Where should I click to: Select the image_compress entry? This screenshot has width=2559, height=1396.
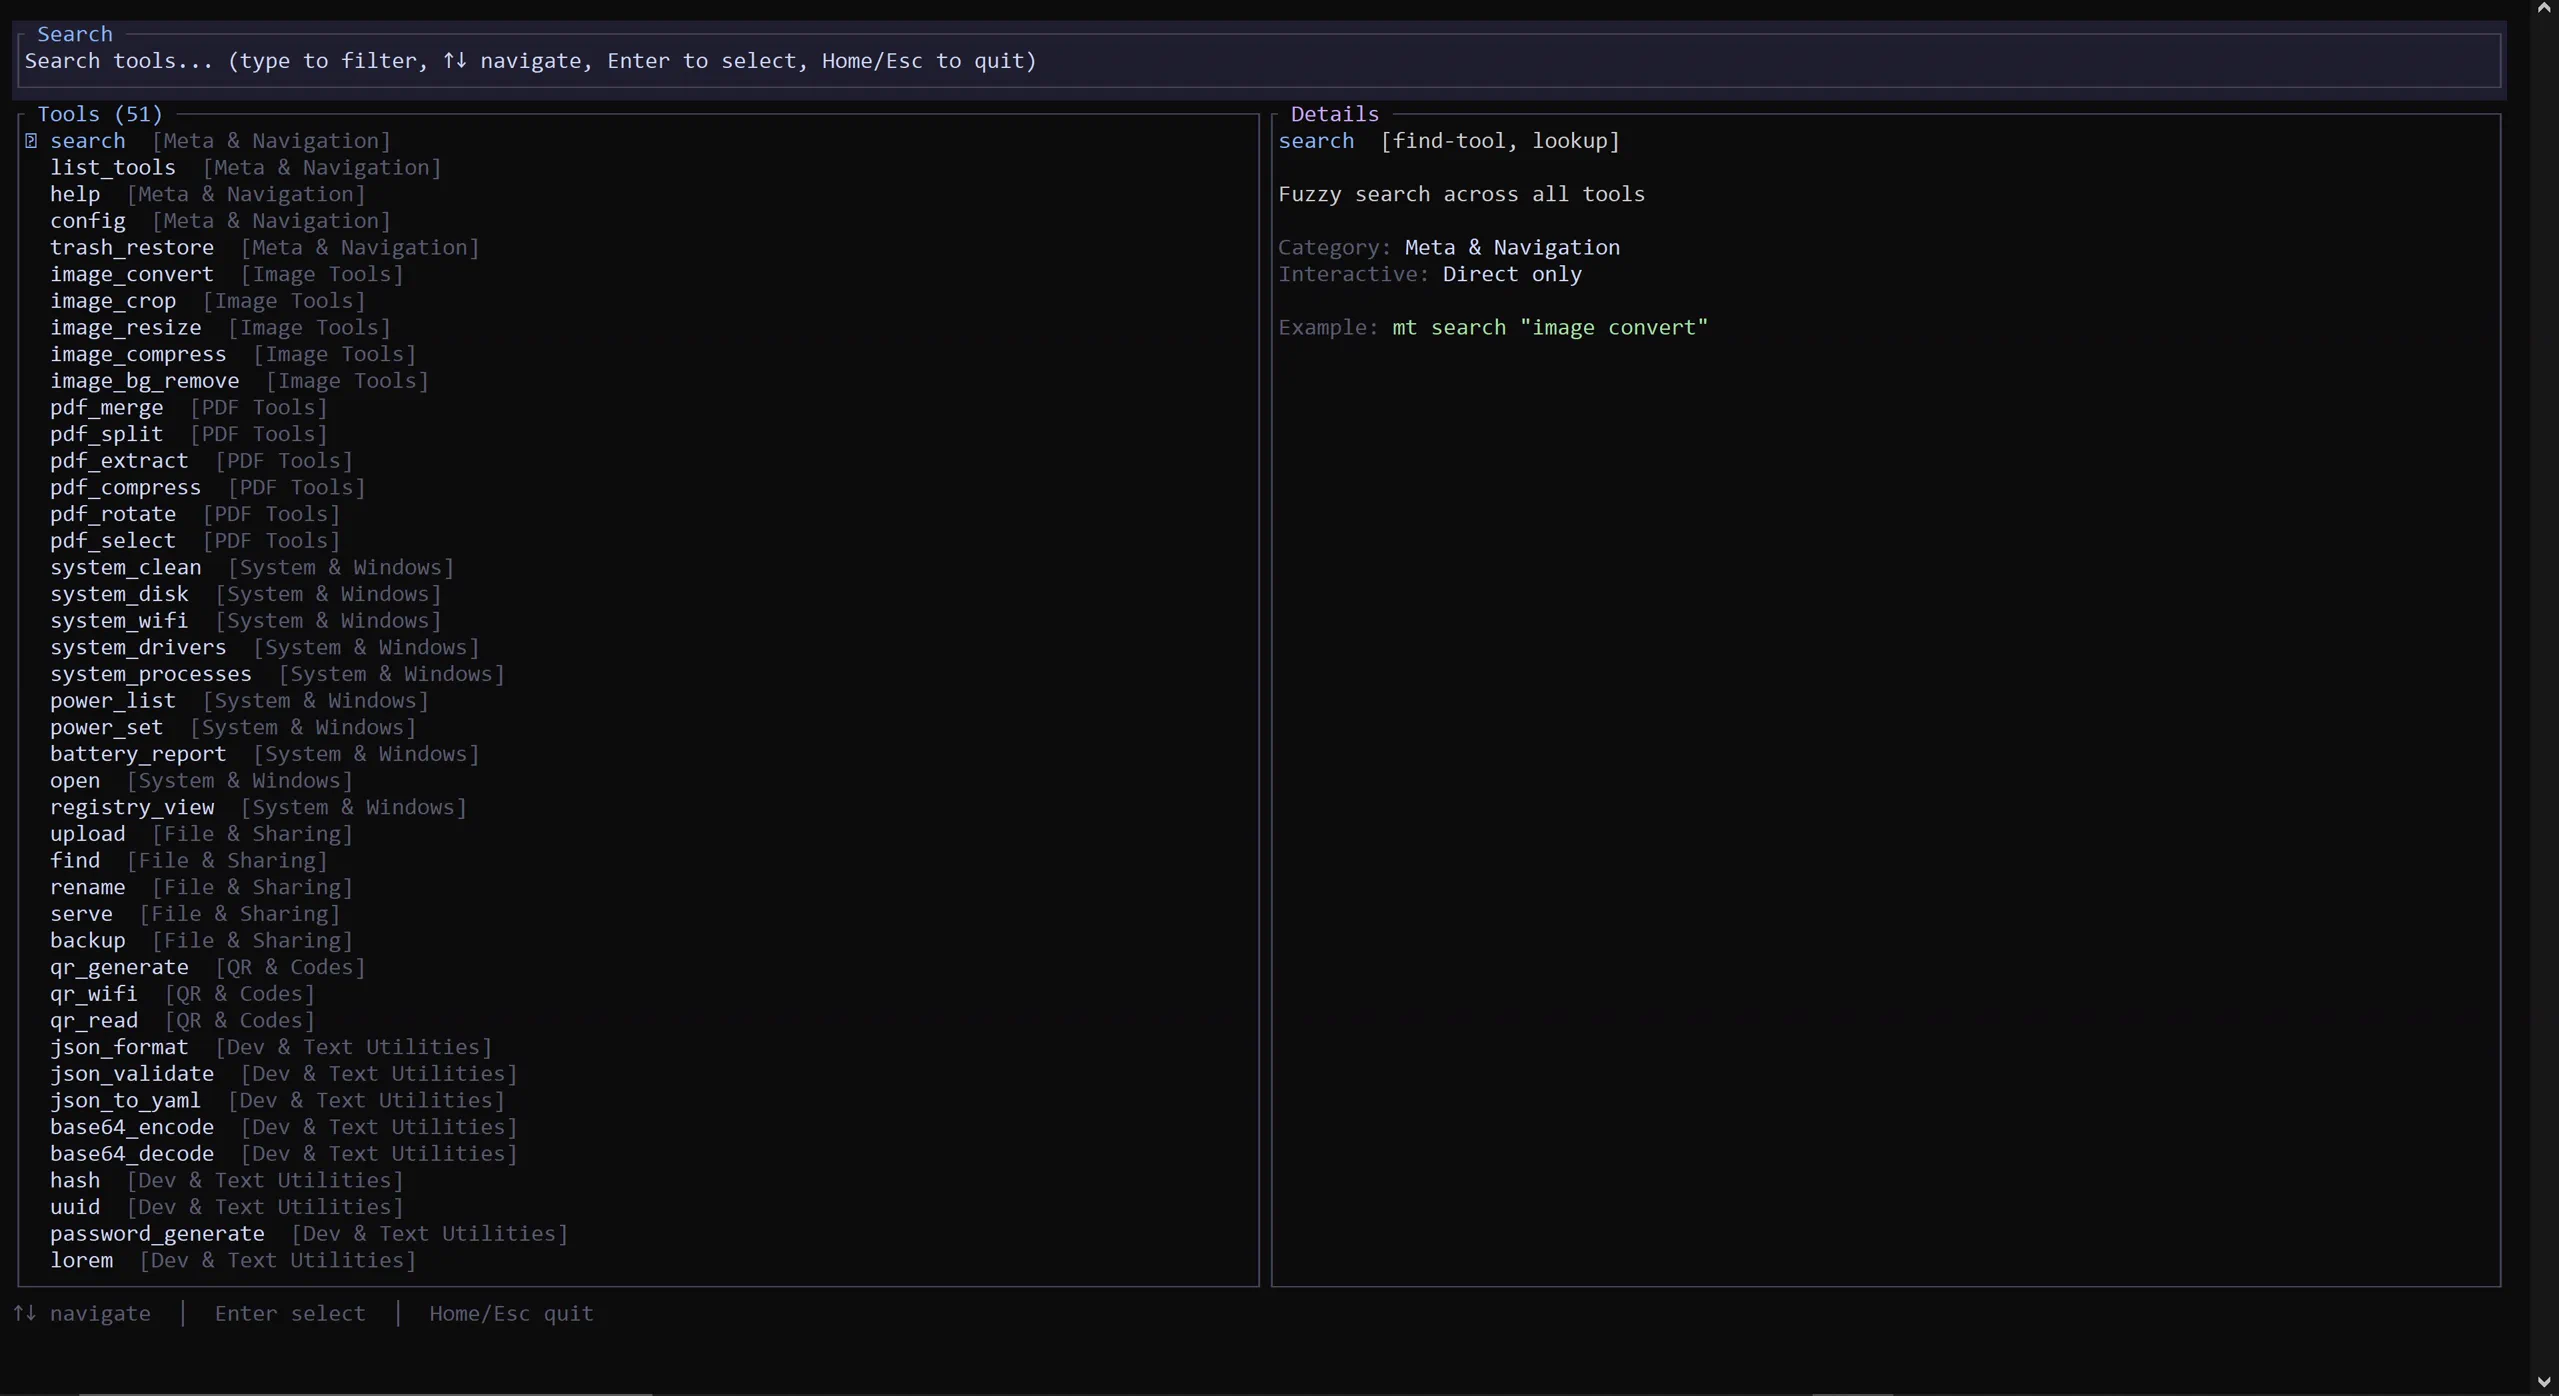point(638,355)
